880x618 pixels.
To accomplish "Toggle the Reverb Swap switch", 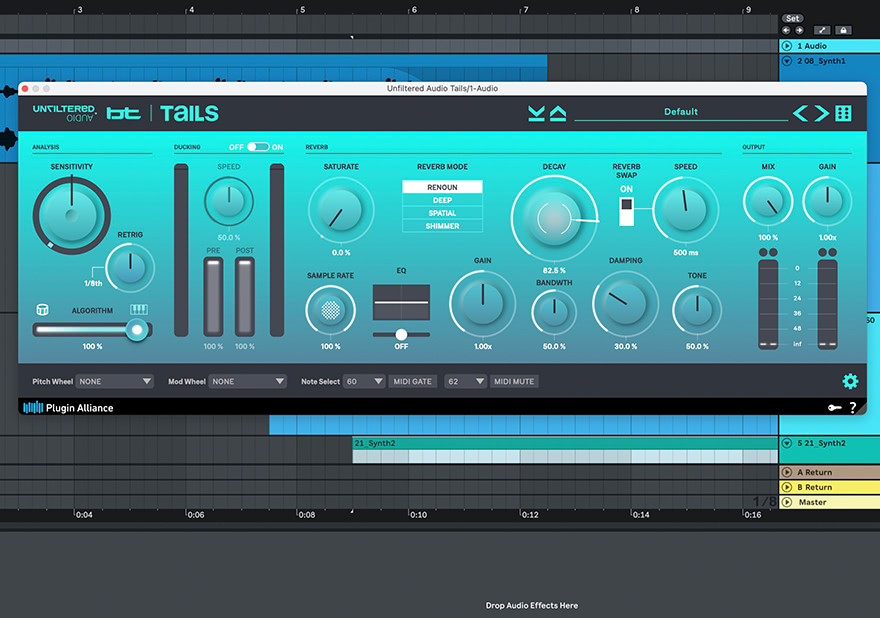I will (626, 210).
